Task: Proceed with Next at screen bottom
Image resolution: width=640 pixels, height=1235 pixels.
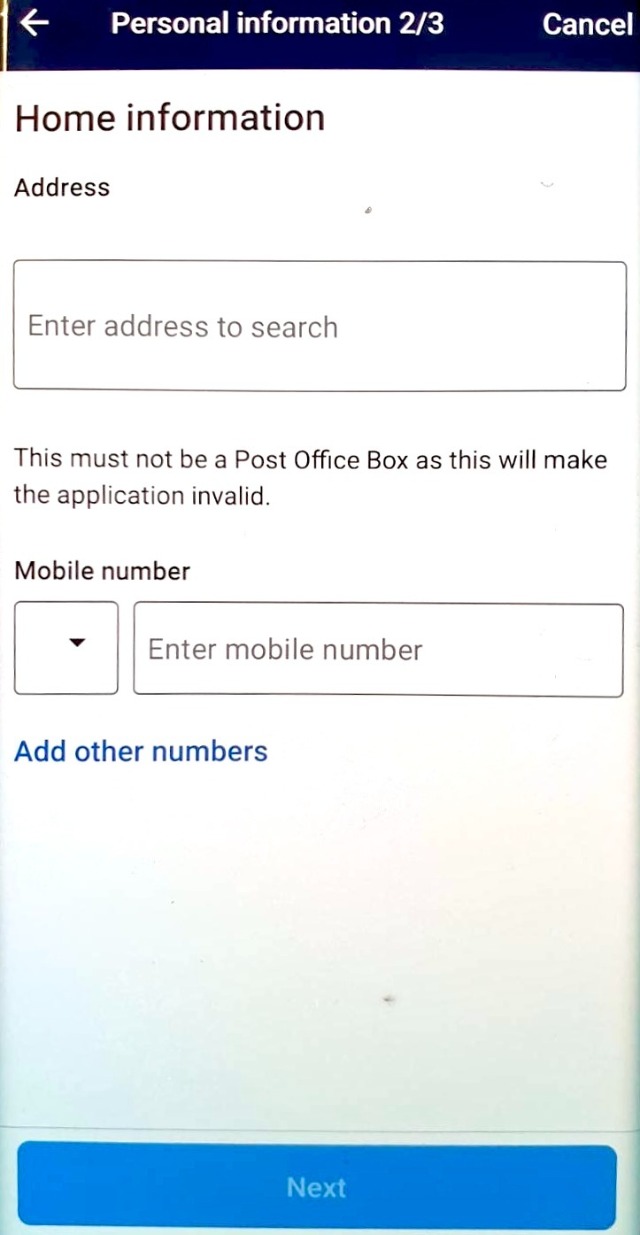Action: (x=317, y=1187)
